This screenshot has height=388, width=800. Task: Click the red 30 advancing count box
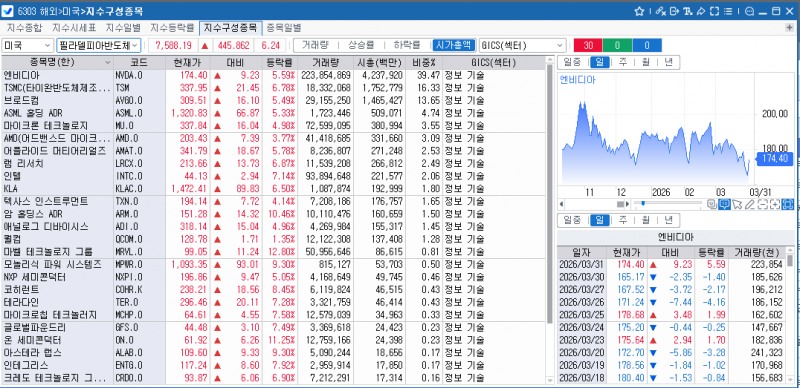click(588, 45)
